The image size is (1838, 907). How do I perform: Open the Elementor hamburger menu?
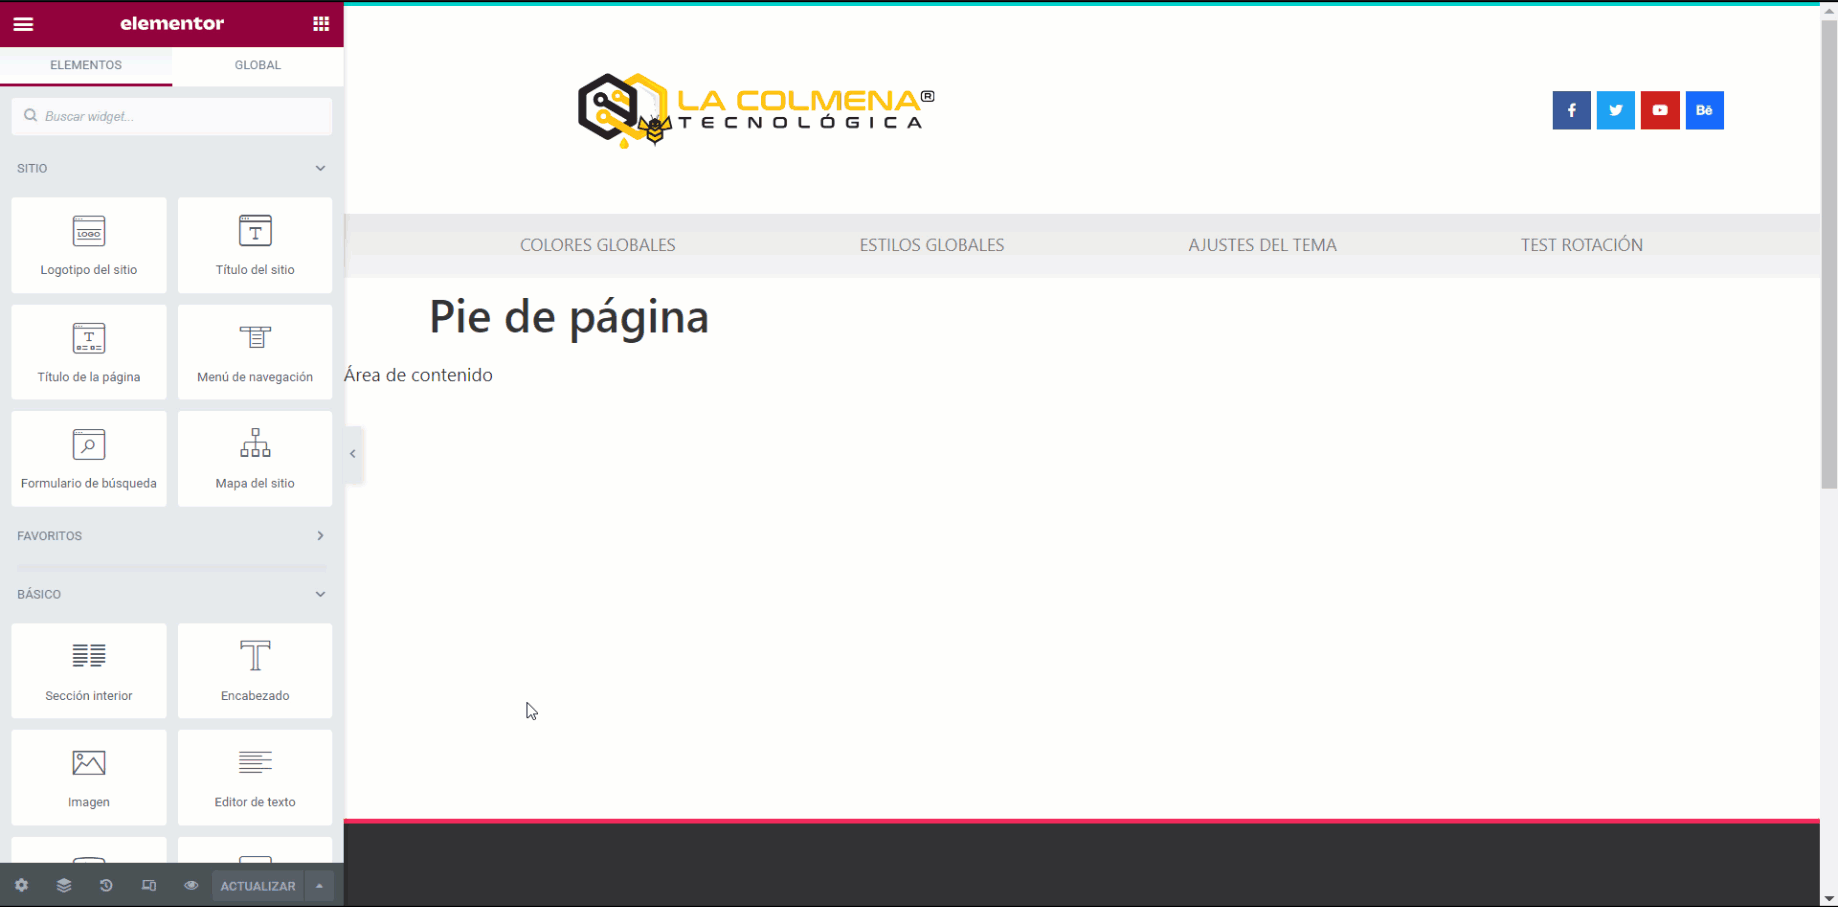[x=23, y=24]
